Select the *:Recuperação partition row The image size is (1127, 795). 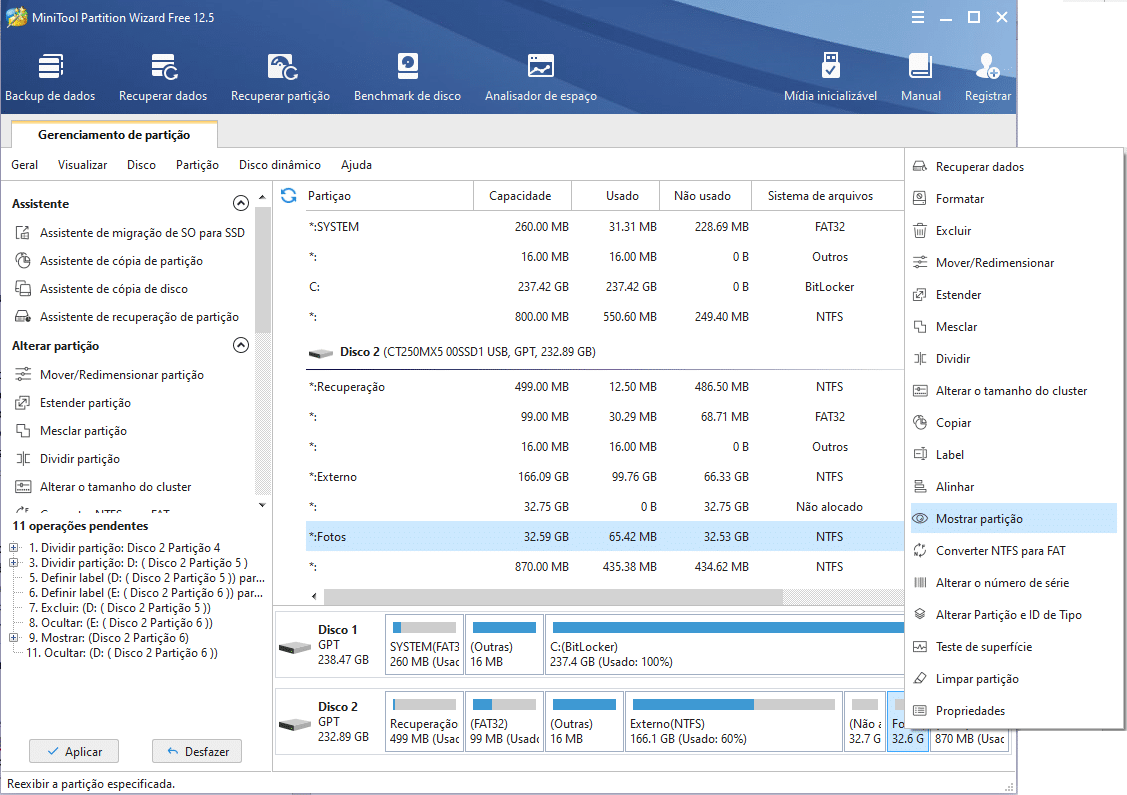604,387
